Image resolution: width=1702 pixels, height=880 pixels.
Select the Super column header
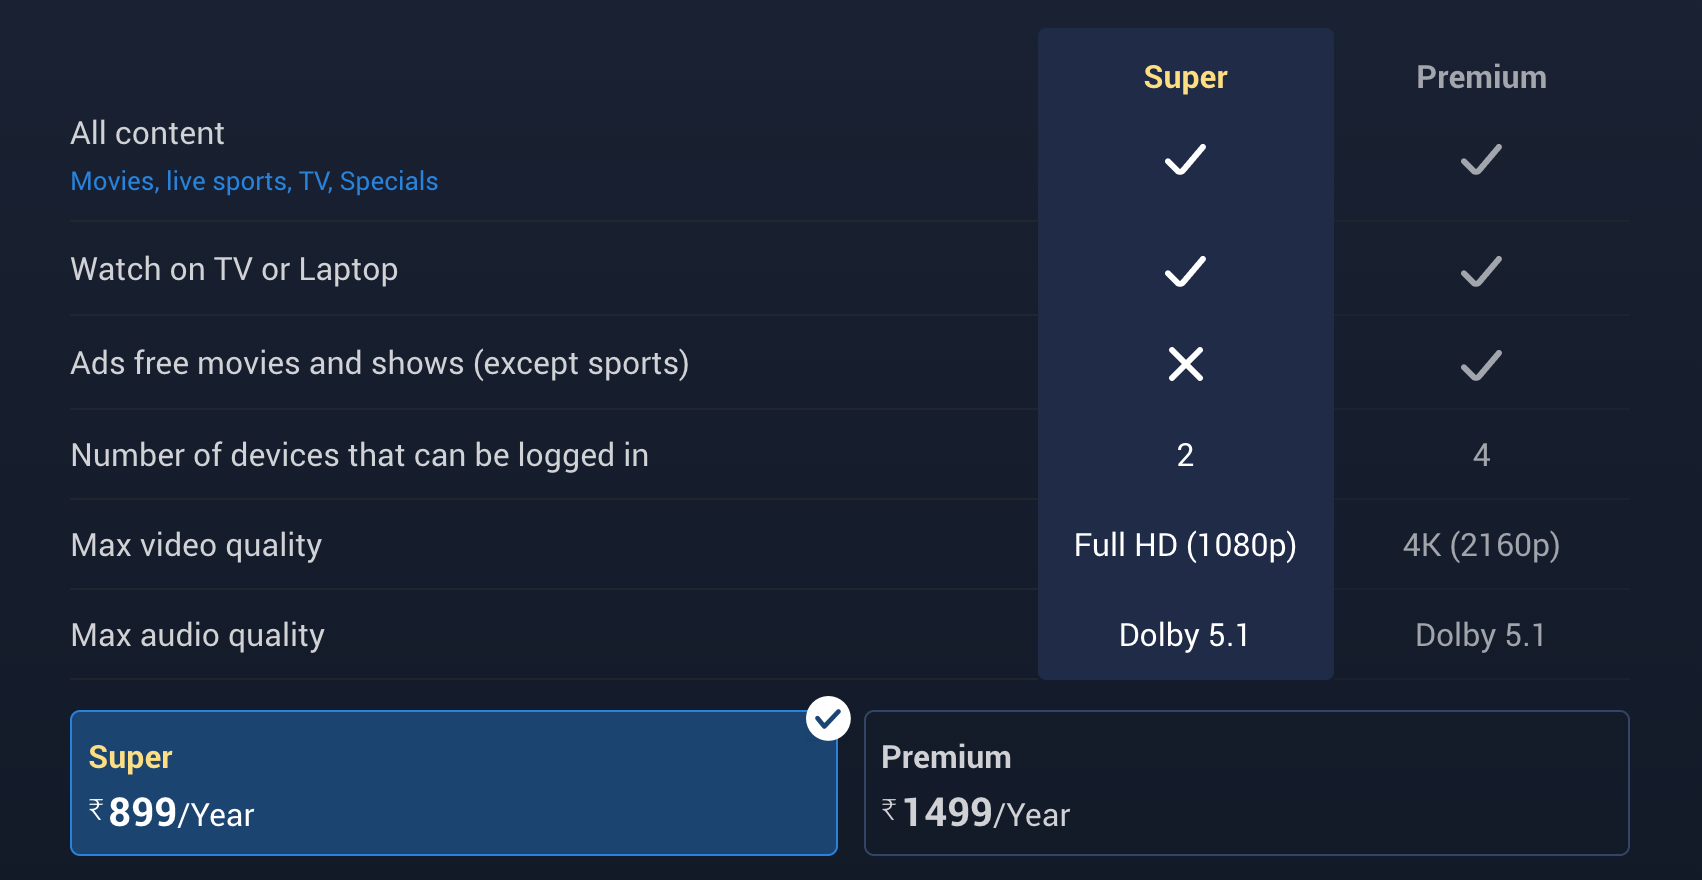[1185, 77]
